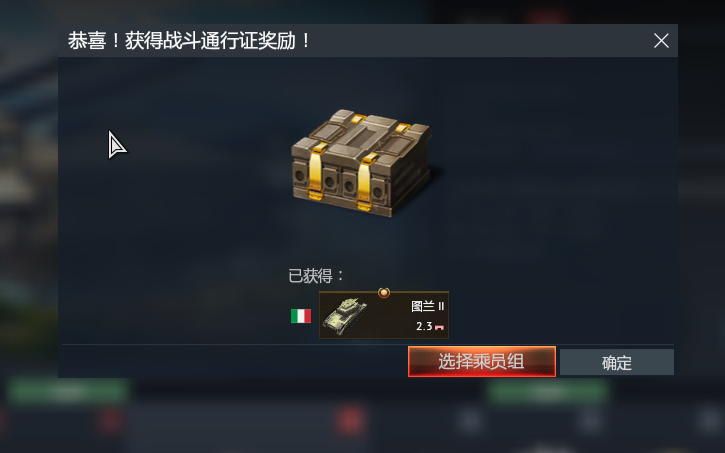This screenshot has height=453, width=725.
Task: Confirm the reward with 确定
Action: point(617,362)
